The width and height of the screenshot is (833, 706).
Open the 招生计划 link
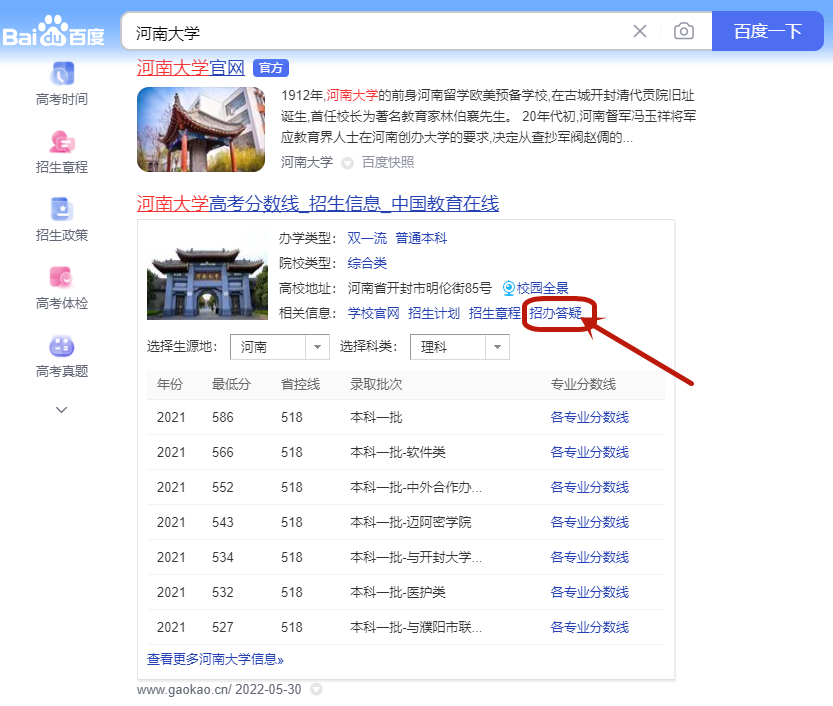coord(434,313)
